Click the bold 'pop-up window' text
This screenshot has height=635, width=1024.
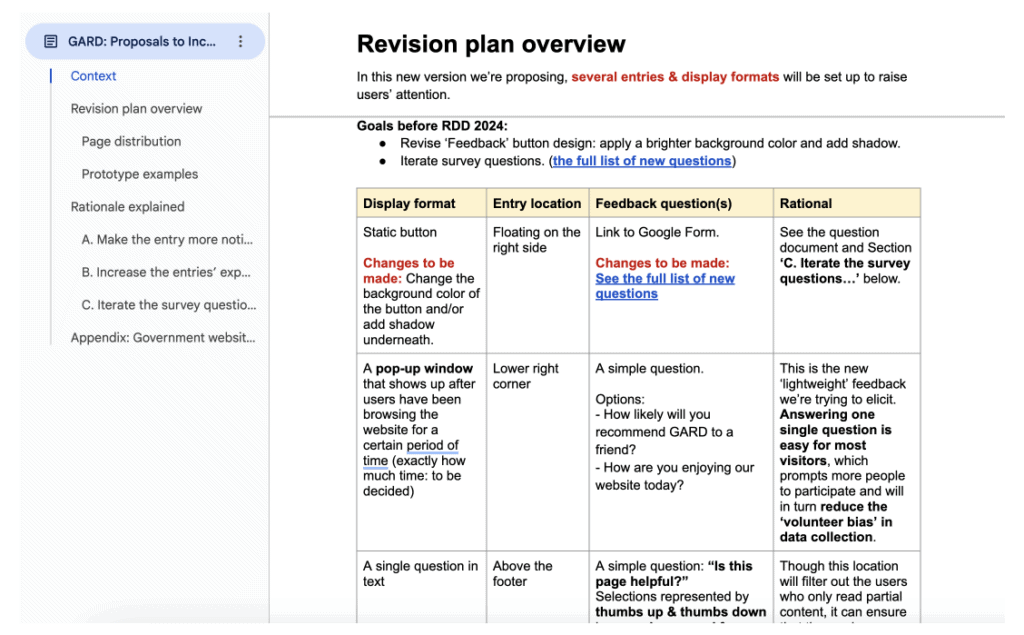424,368
